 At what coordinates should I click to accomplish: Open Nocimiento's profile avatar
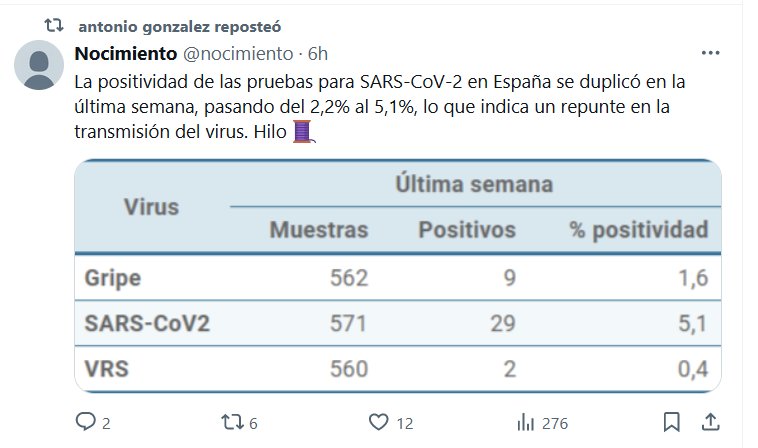[x=39, y=68]
